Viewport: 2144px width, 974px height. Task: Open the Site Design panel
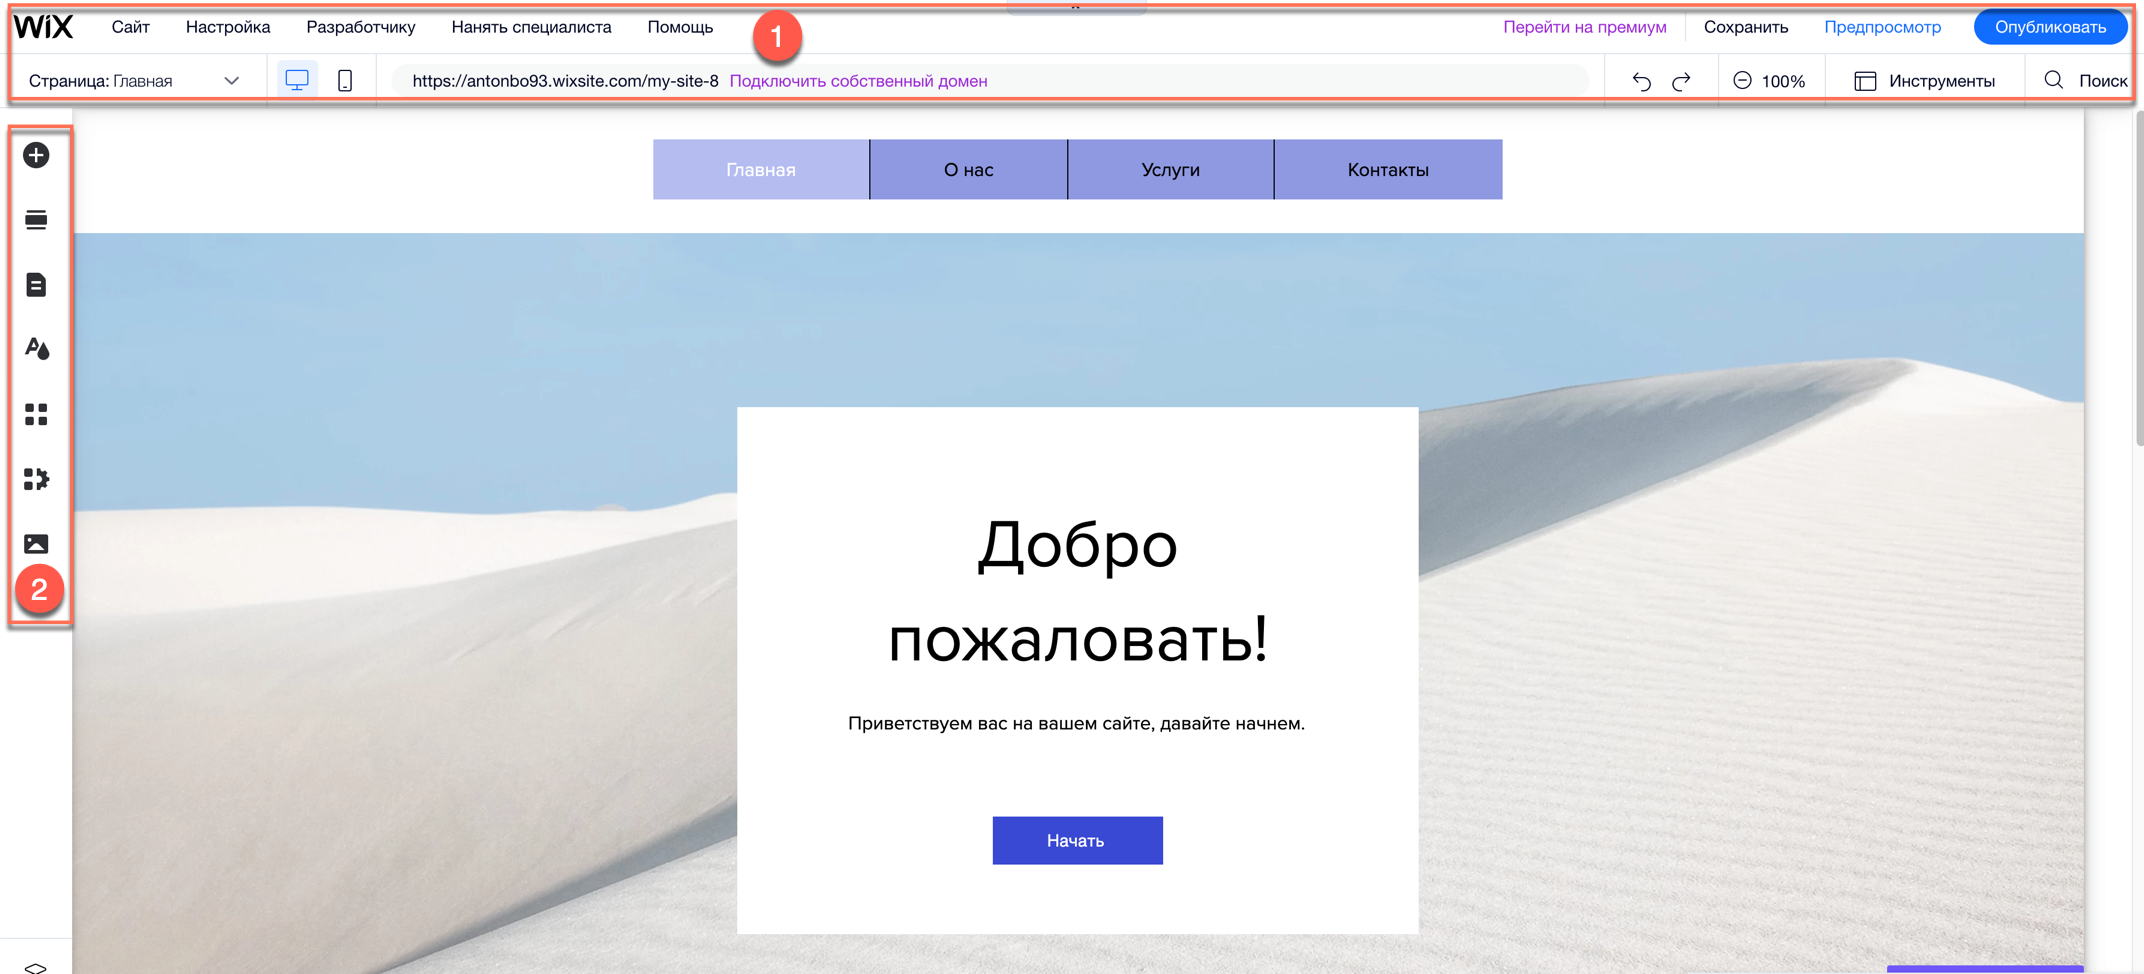(x=37, y=349)
